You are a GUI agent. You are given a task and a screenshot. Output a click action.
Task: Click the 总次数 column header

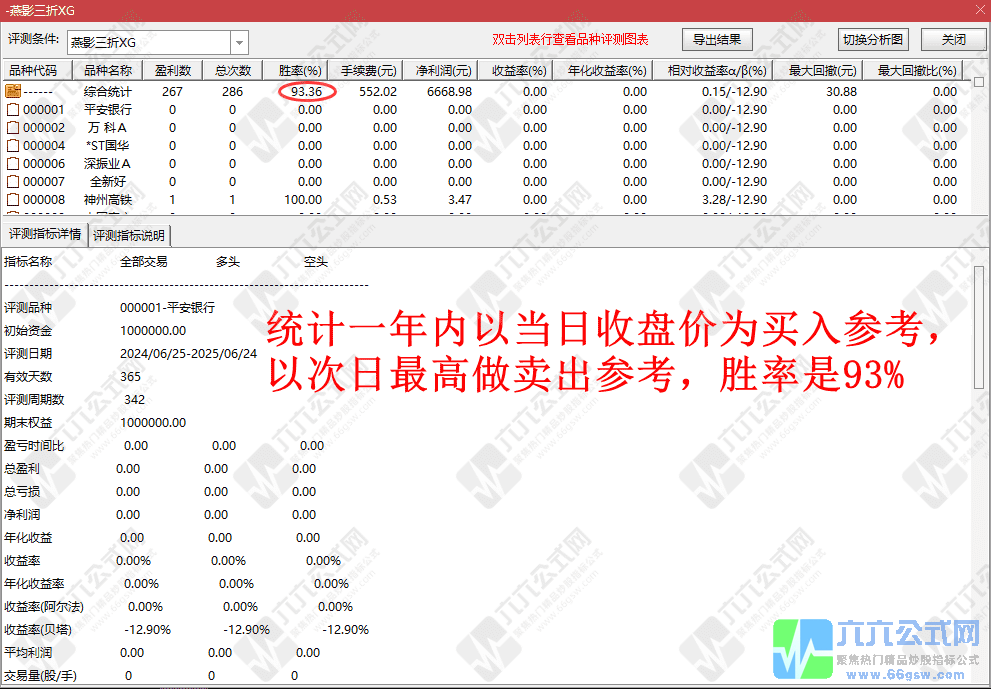pos(232,70)
